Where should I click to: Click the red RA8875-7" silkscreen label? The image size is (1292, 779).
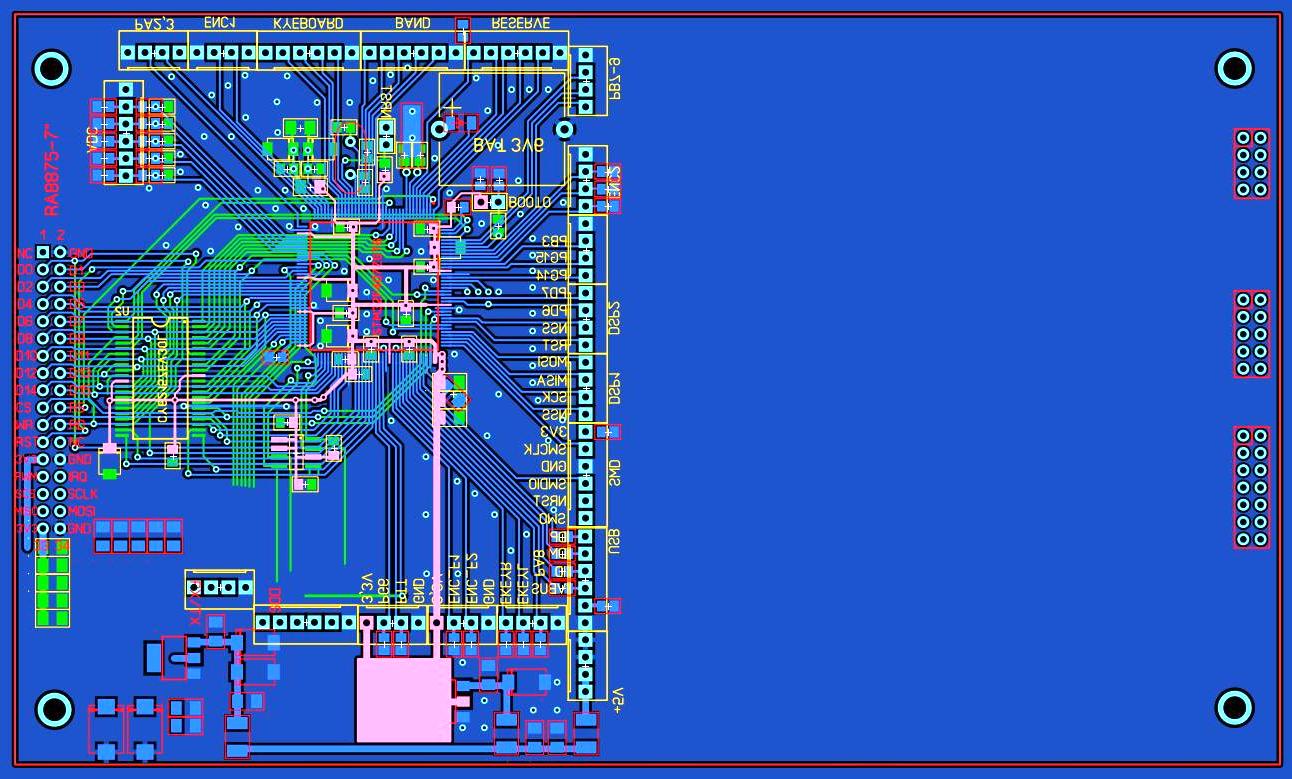[x=51, y=170]
